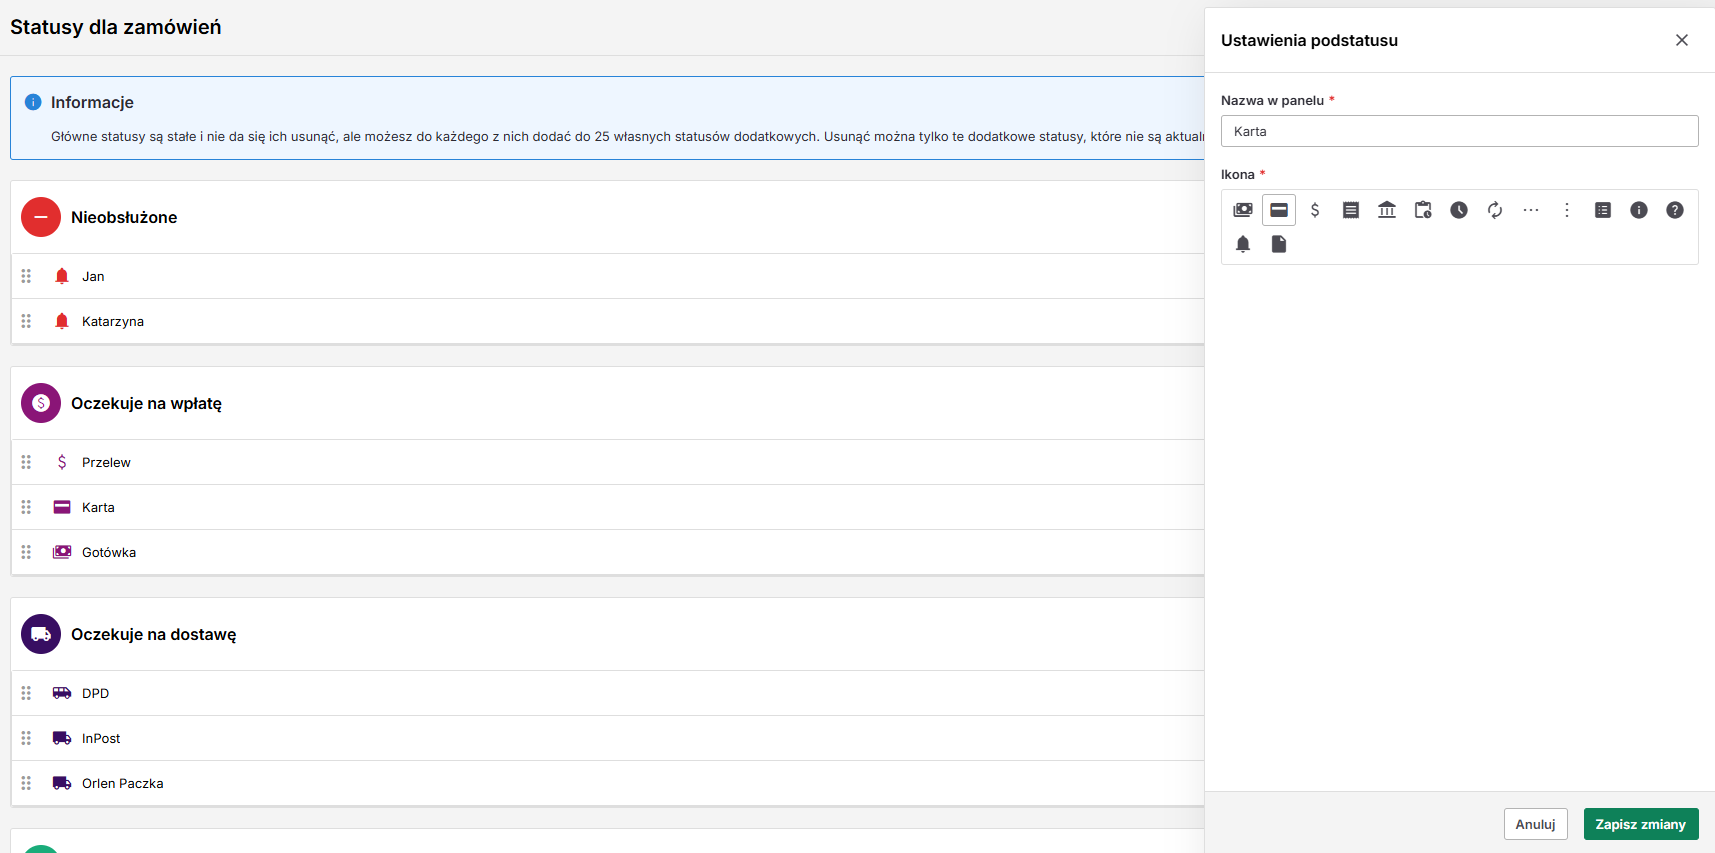
Task: Select the cash banknote icon in Ikona picker
Action: click(1243, 210)
